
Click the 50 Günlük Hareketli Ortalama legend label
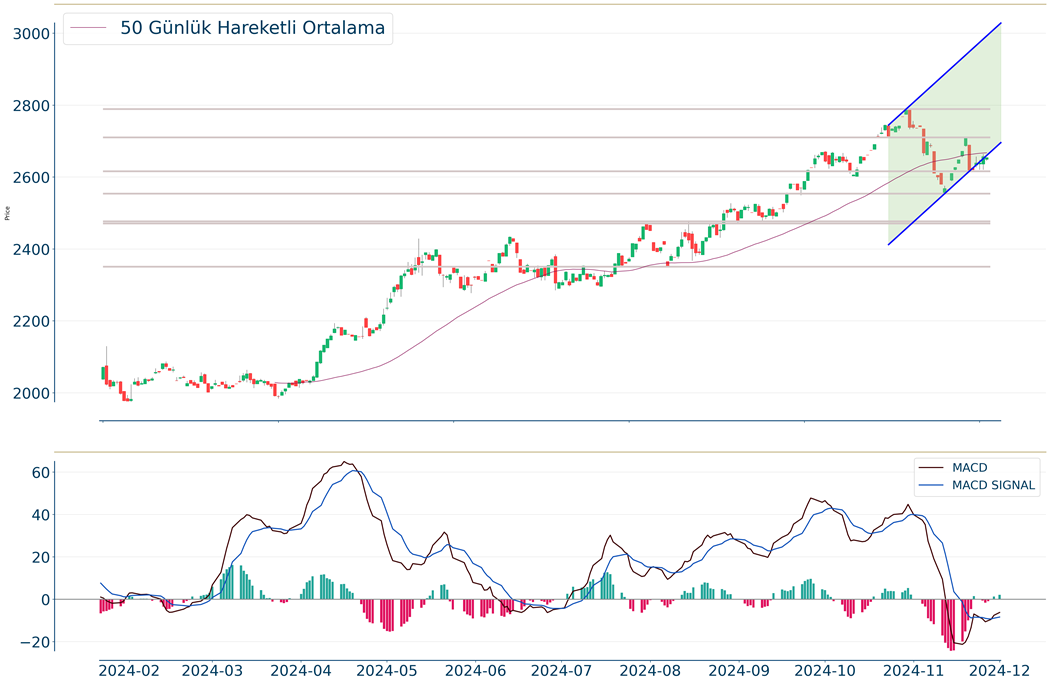252,28
